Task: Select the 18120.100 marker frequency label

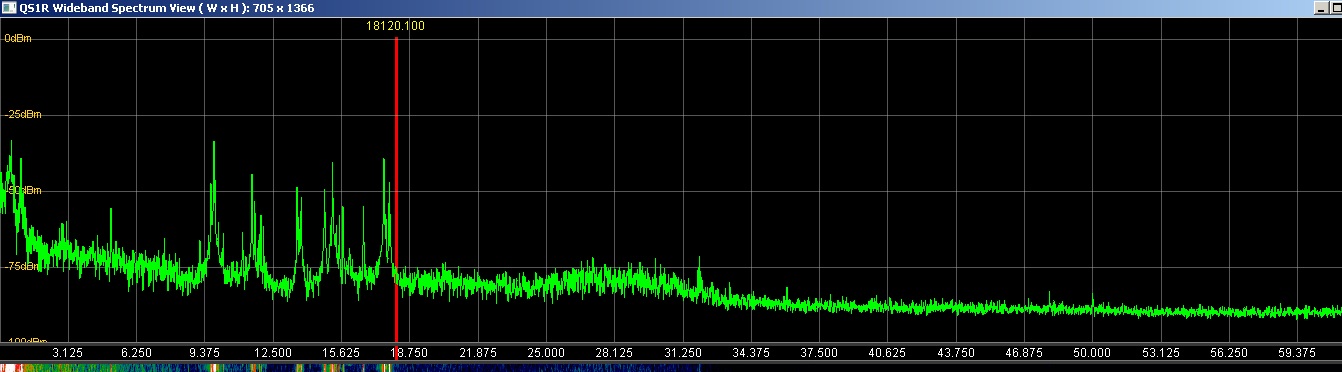Action: click(396, 26)
